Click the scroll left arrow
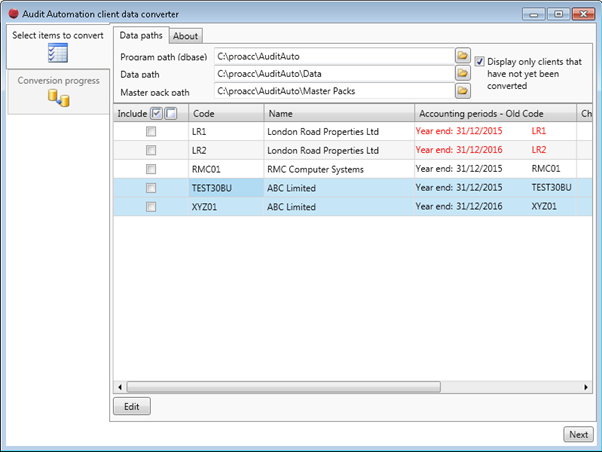The width and height of the screenshot is (602, 452). (x=120, y=387)
